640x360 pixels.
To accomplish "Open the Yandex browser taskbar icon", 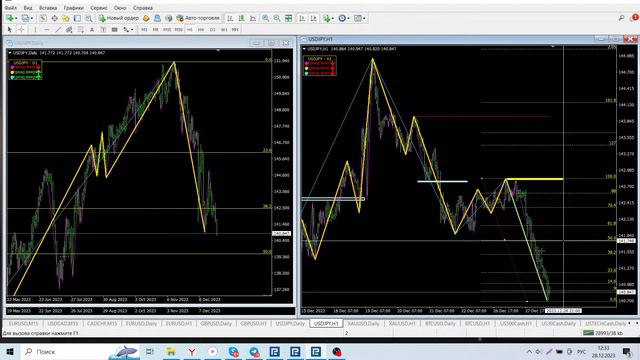I will [191, 351].
